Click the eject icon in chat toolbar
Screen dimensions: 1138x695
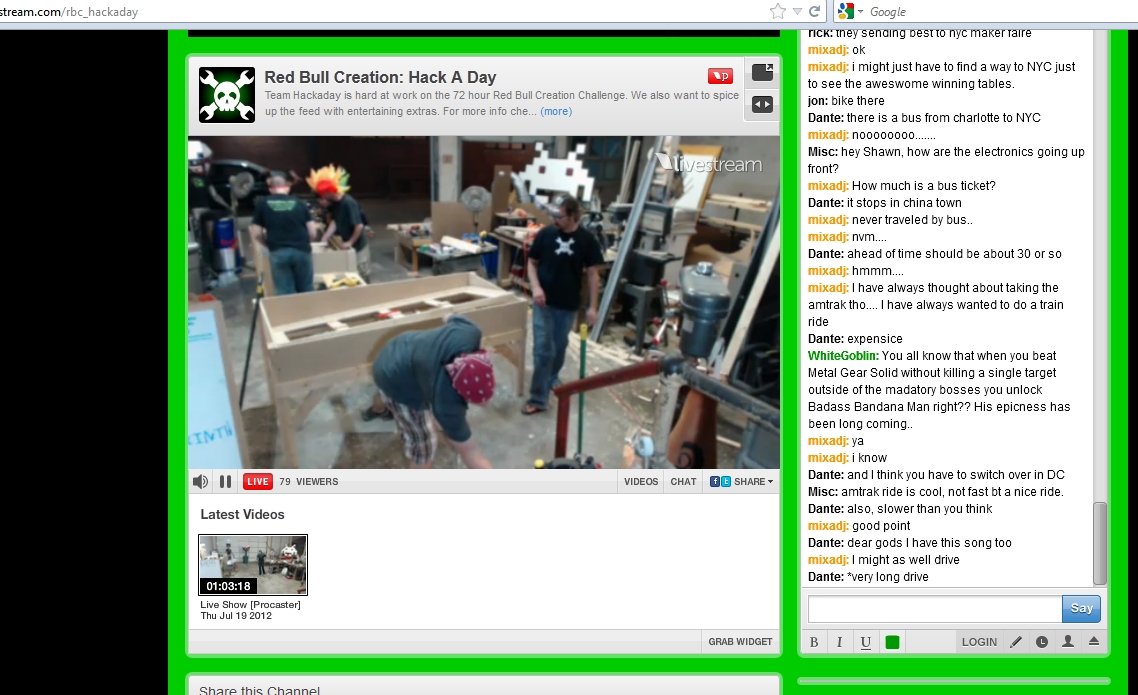pyautogui.click(x=1094, y=642)
